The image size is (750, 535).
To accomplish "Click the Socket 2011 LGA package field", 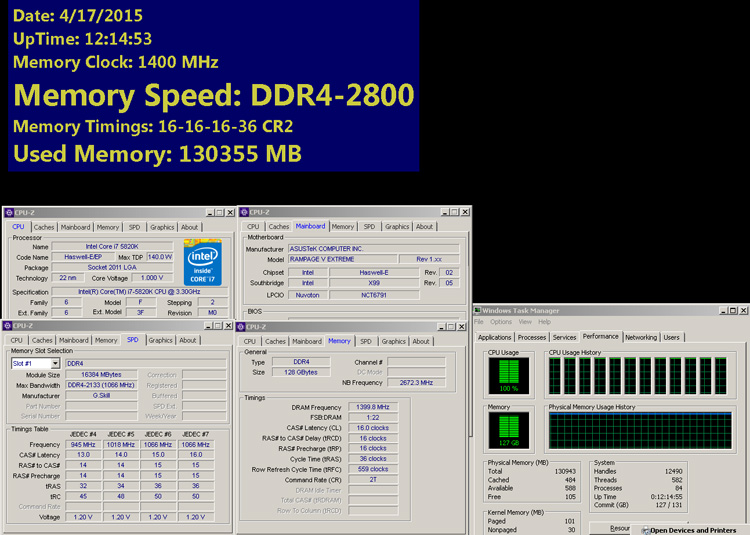I will click(x=112, y=268).
